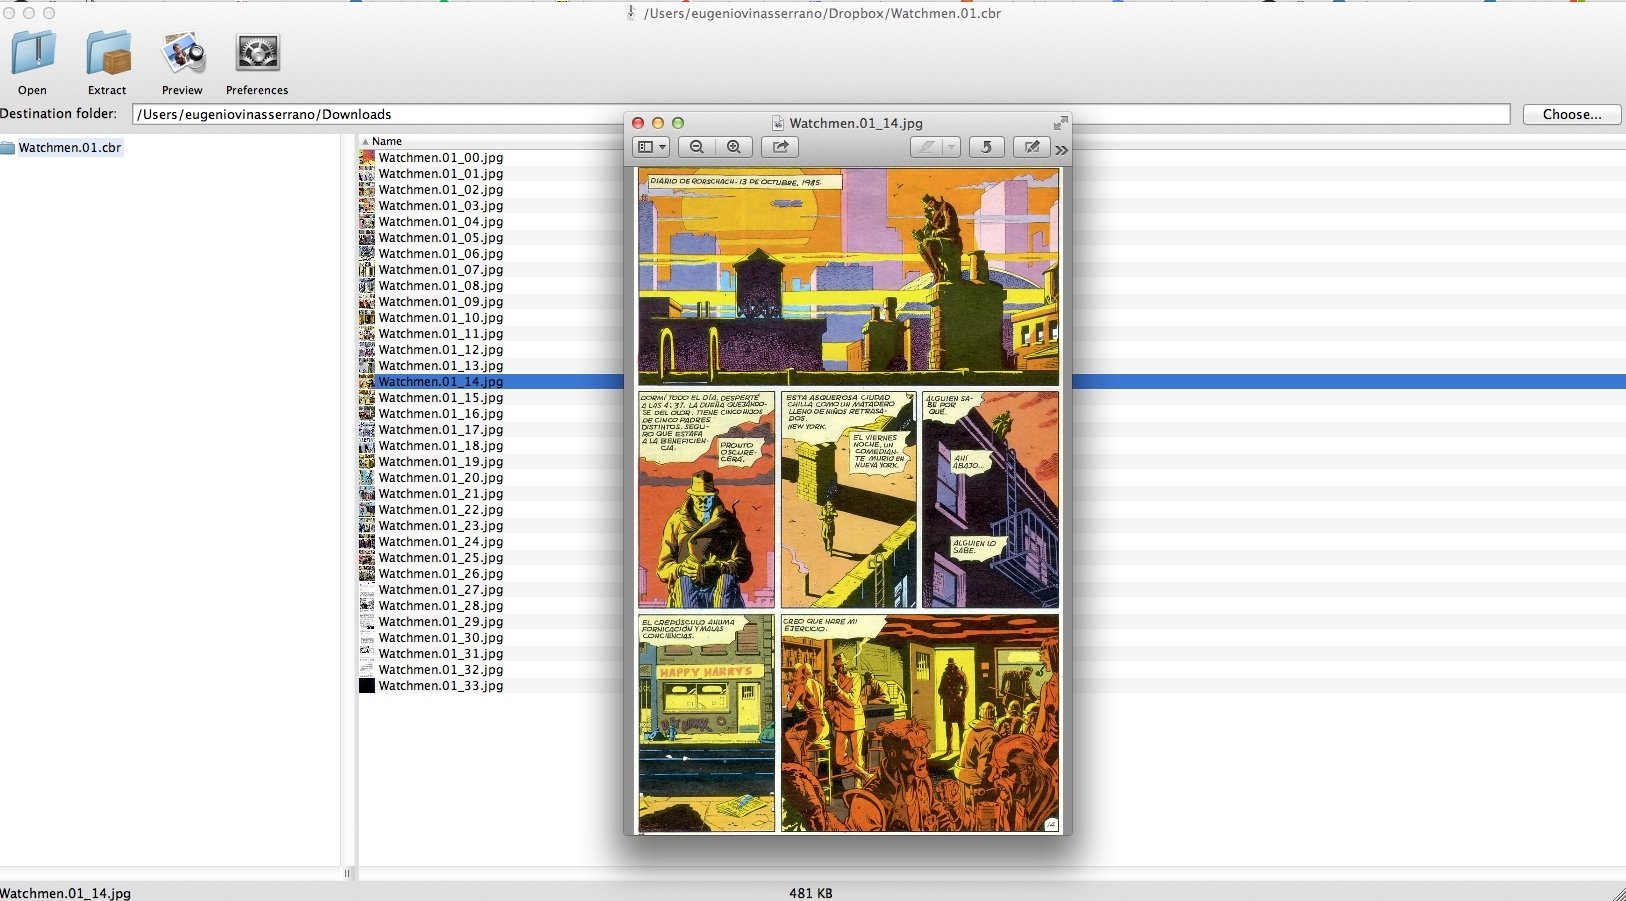This screenshot has height=901, width=1626.
Task: Click thumbnail icon beside Watchmen.01_33.jpg
Action: [x=367, y=685]
